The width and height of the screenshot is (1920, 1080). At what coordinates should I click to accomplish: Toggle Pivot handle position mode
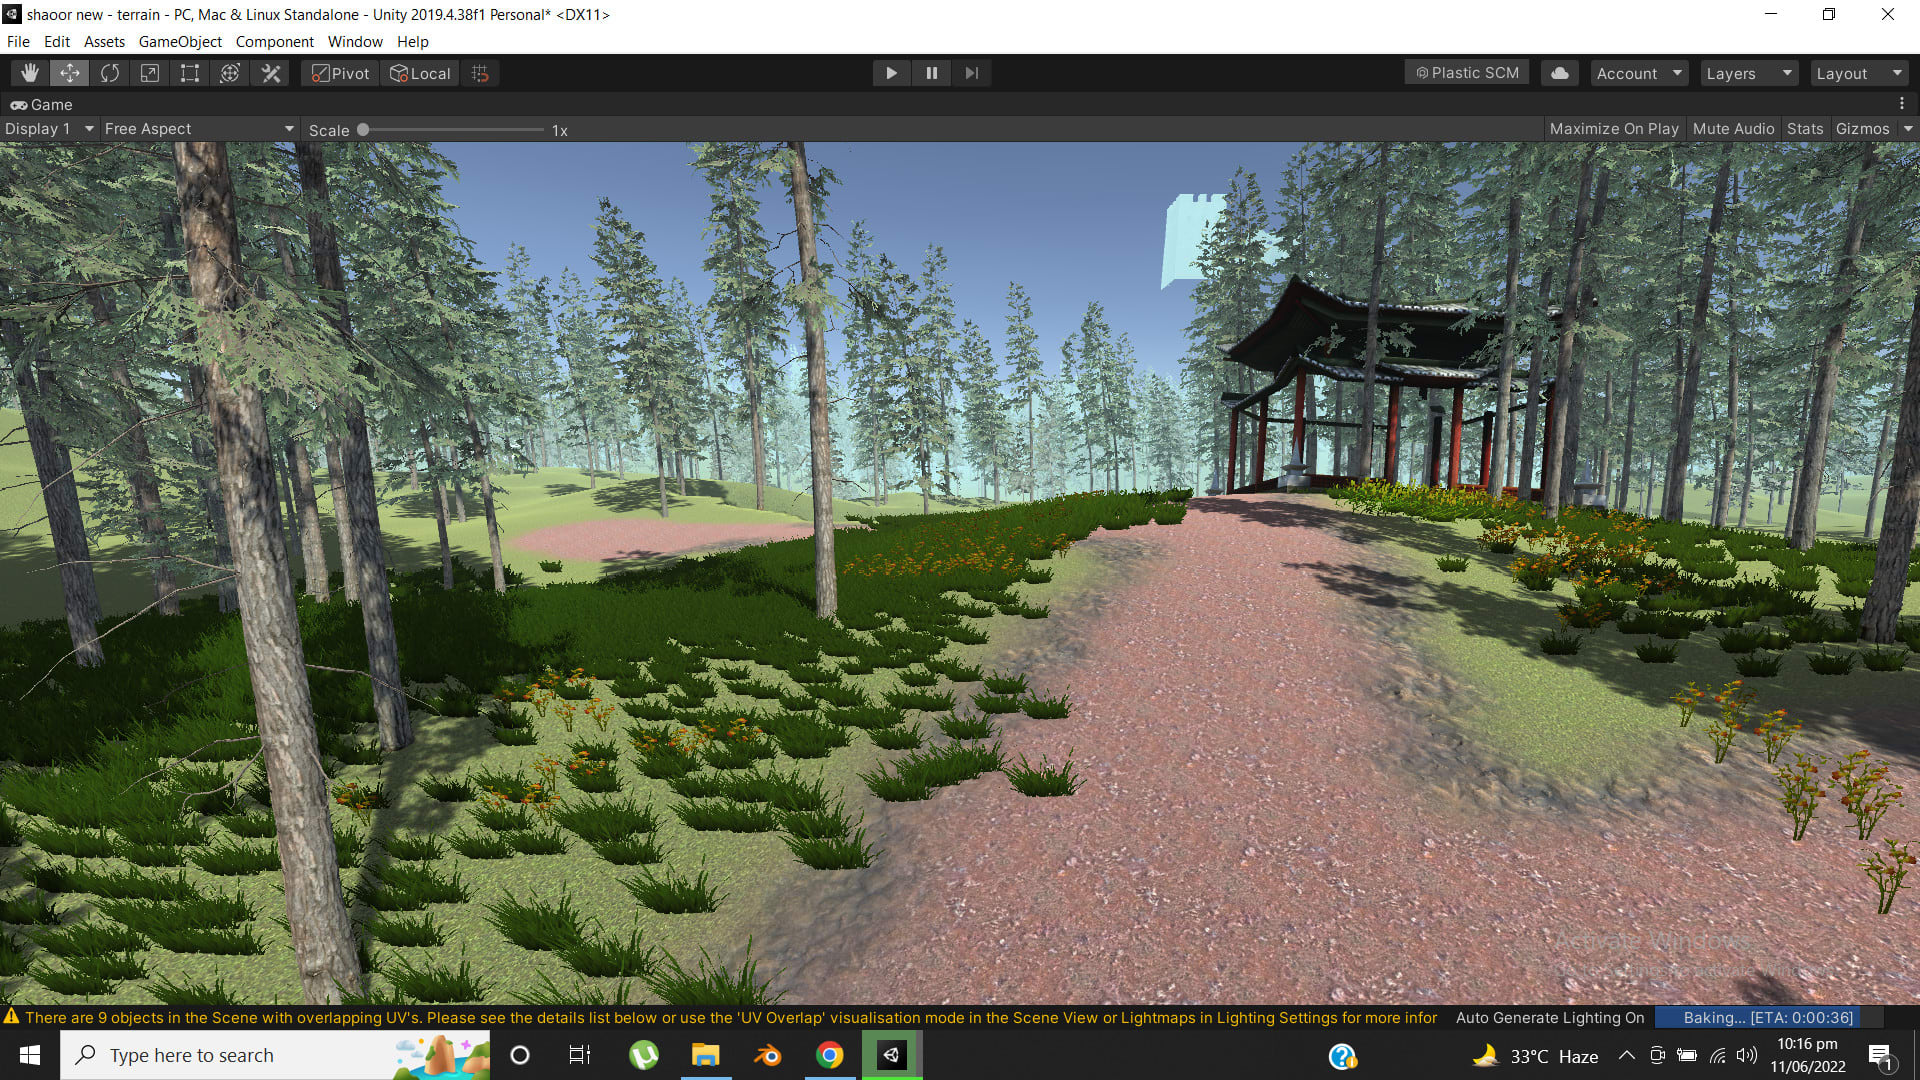click(x=339, y=72)
